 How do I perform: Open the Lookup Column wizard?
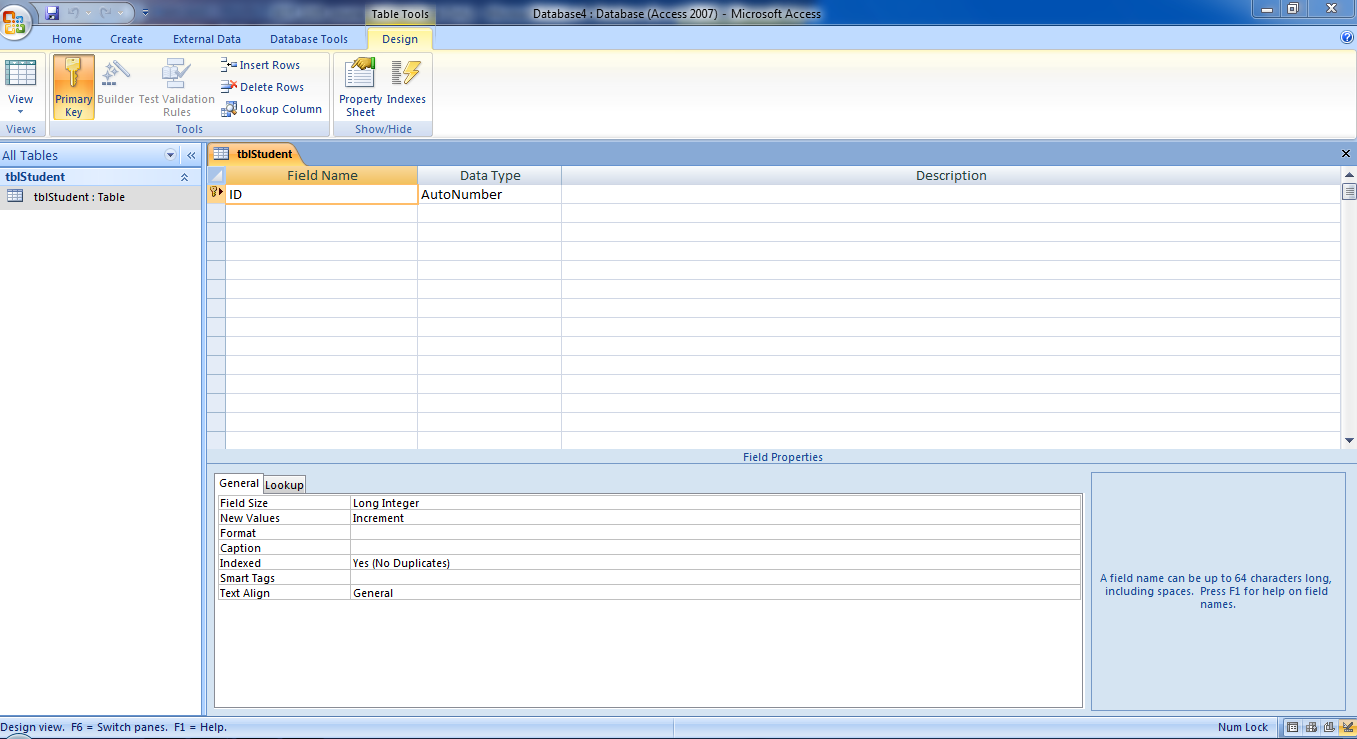[x=271, y=109]
